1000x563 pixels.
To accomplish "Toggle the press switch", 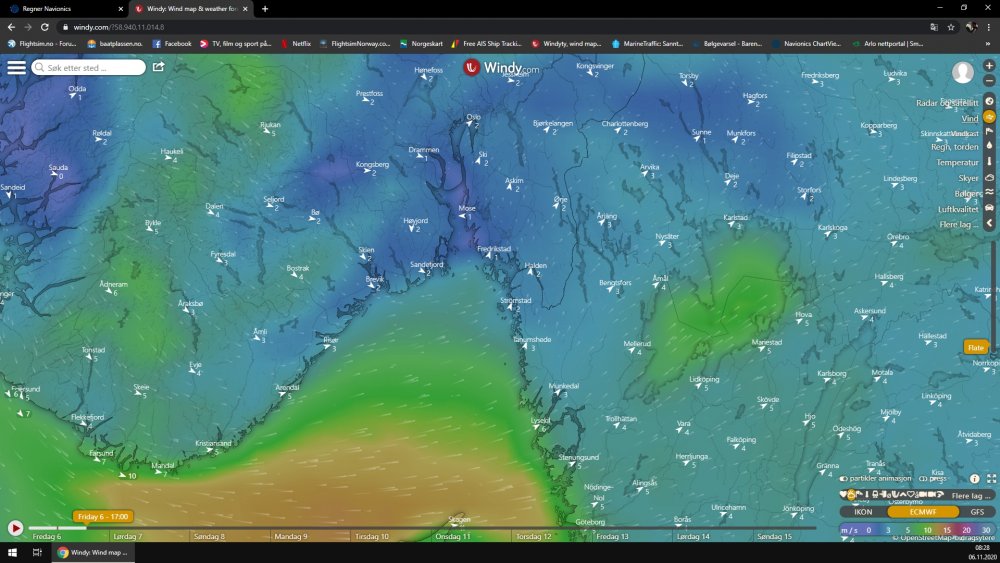I will click(923, 478).
